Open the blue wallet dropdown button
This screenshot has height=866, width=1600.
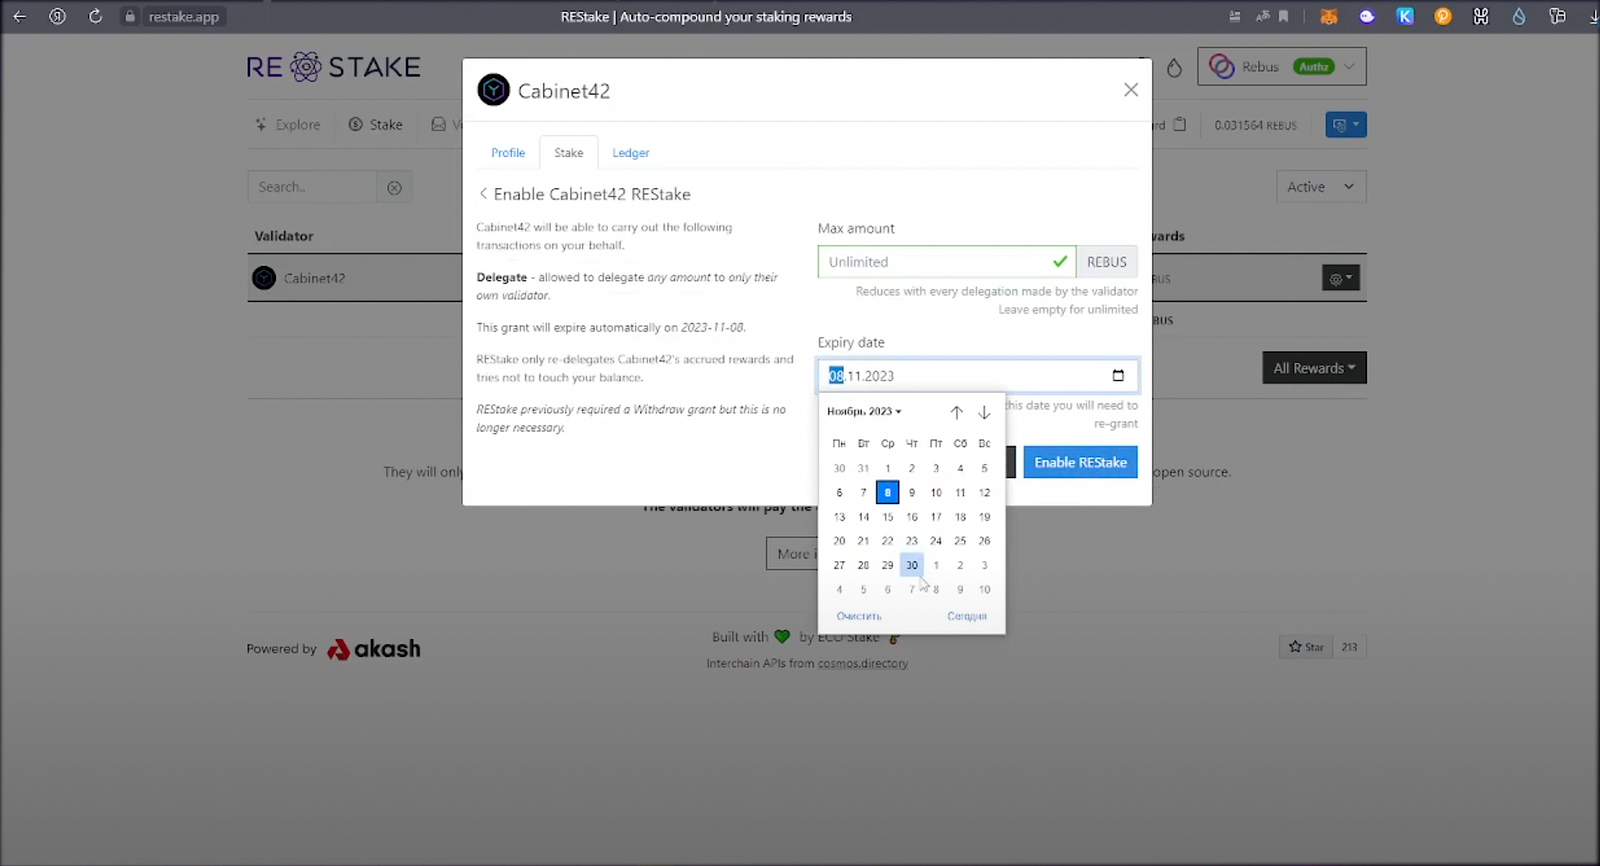click(1346, 125)
